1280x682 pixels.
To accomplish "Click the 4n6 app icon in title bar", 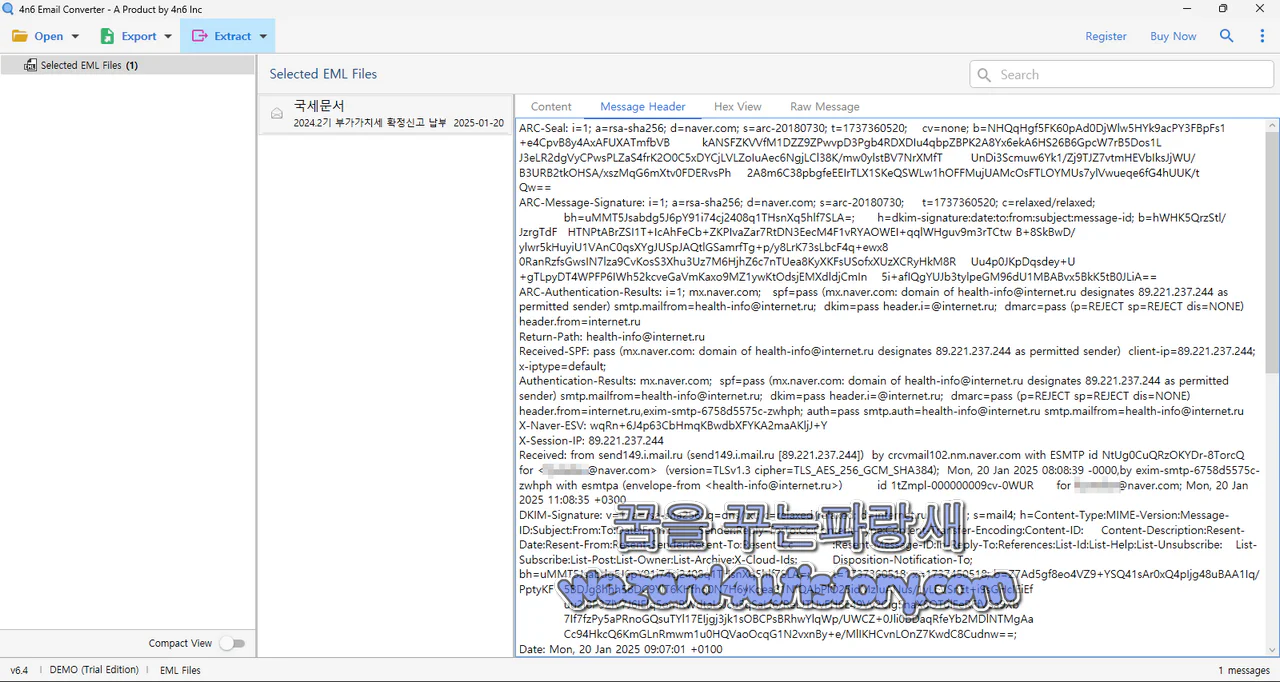I will click(10, 8).
